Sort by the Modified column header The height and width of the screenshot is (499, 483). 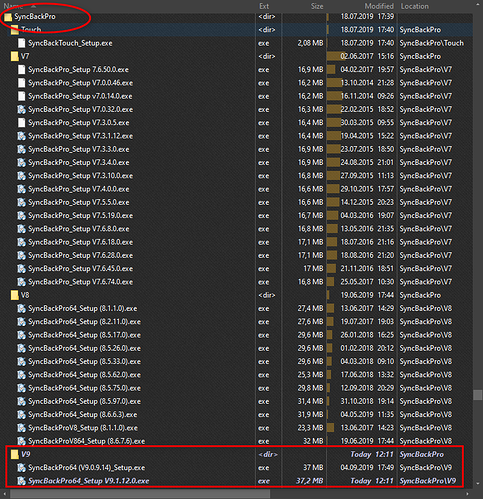[x=379, y=6]
